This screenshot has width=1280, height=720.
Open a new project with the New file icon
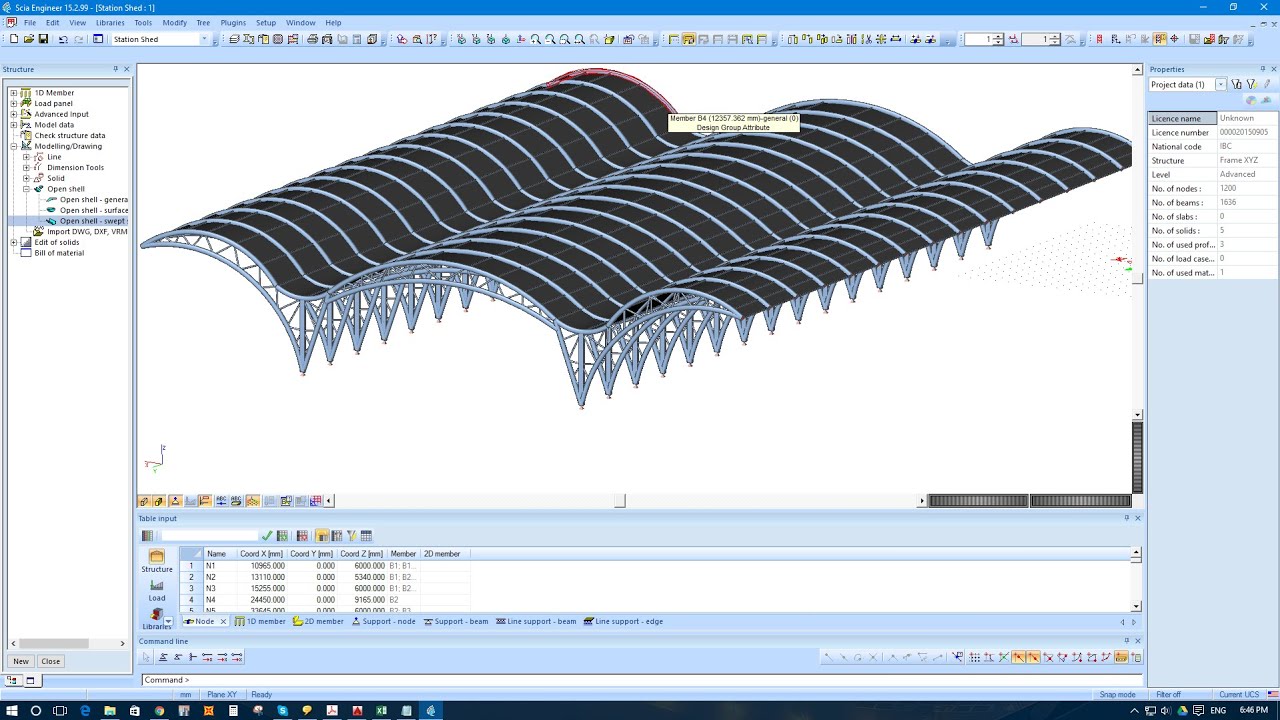click(x=14, y=40)
